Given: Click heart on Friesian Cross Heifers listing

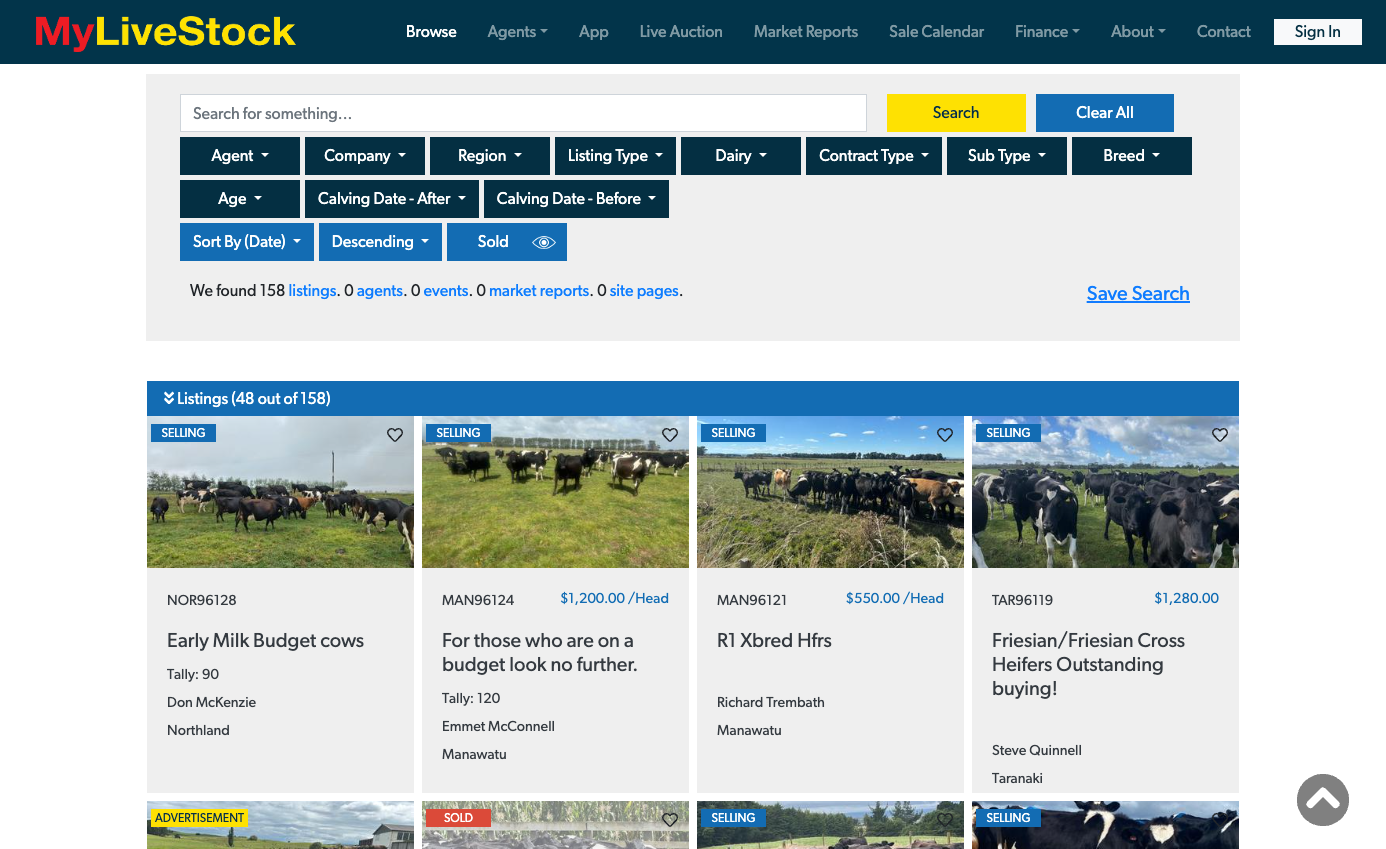Looking at the screenshot, I should tap(1220, 435).
